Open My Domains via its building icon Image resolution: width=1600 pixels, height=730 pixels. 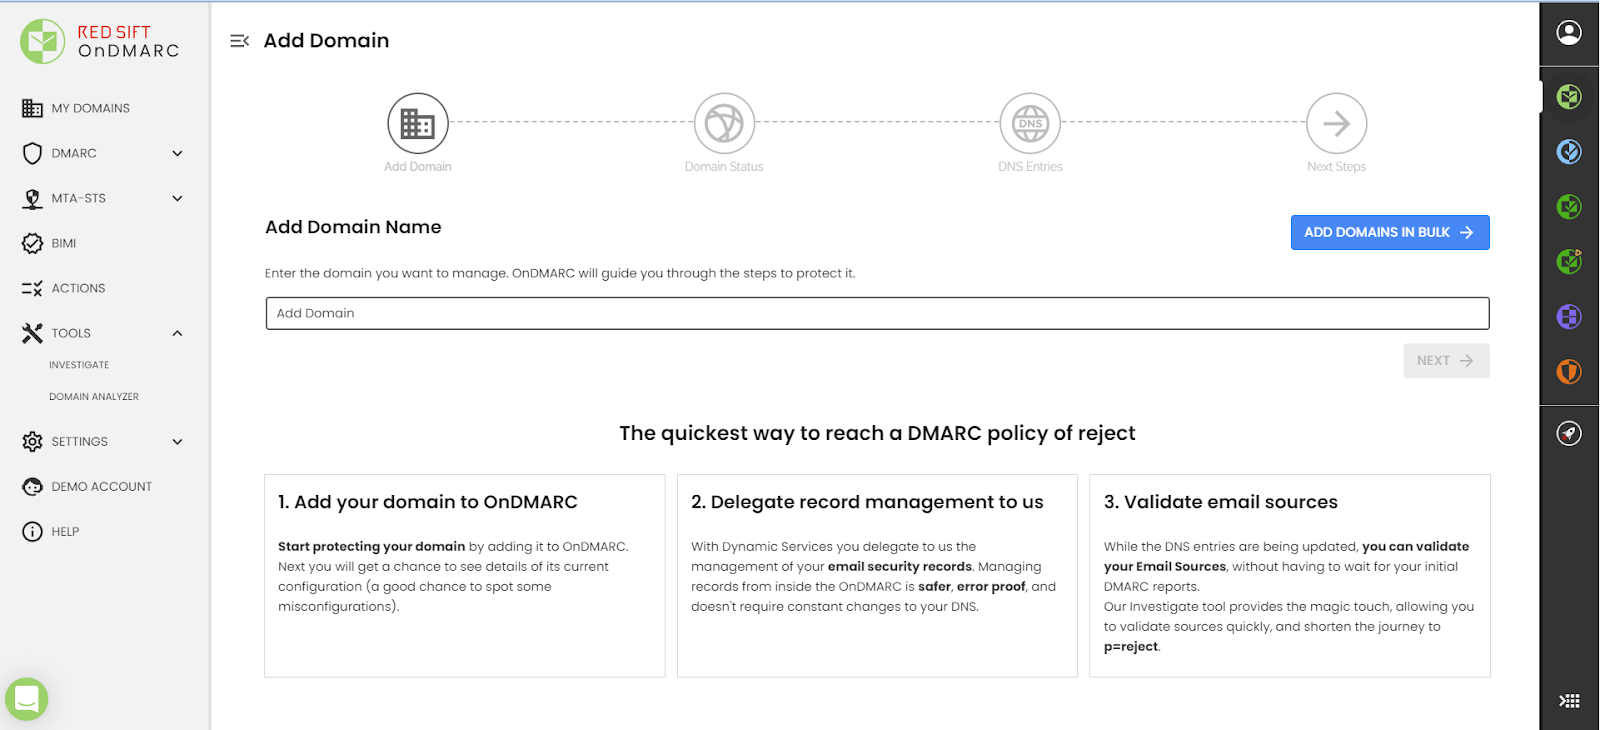[32, 108]
